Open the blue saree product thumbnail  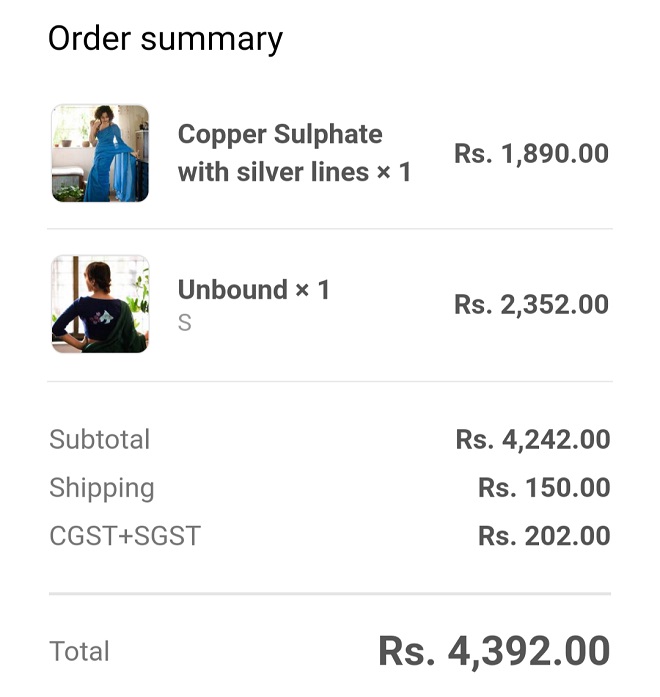tap(100, 153)
